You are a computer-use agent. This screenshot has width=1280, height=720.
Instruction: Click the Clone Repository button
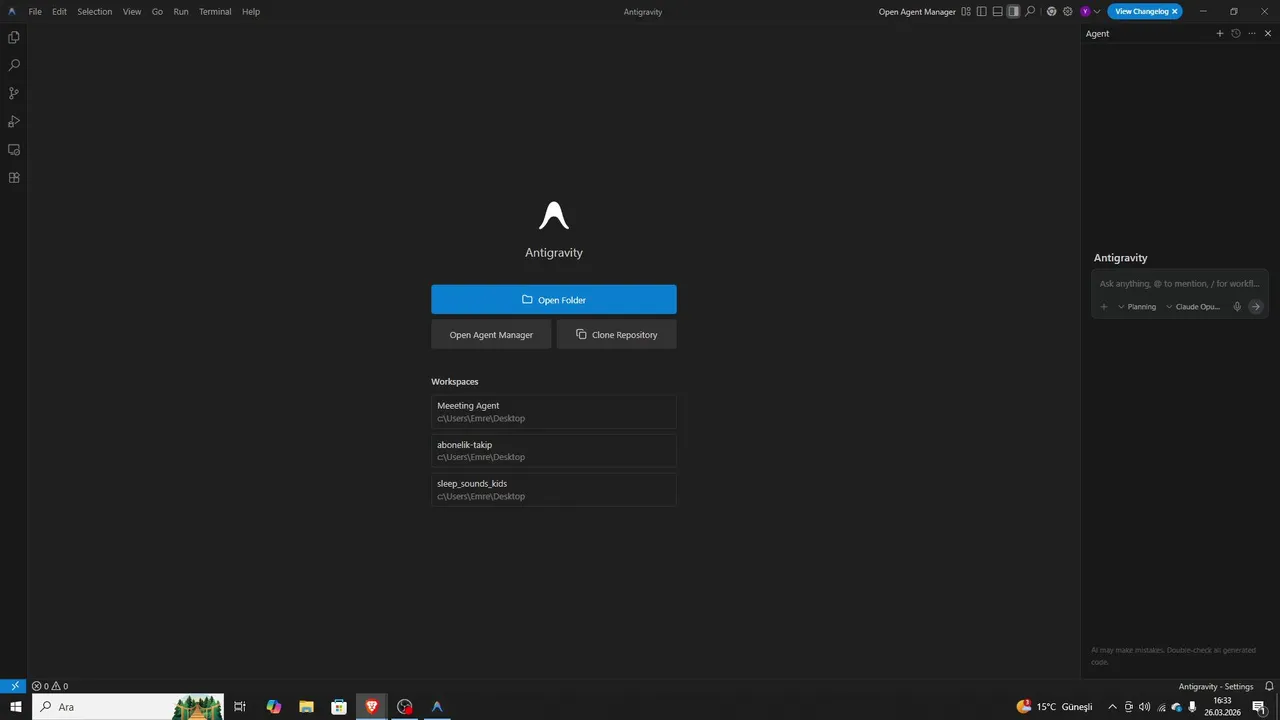point(617,335)
